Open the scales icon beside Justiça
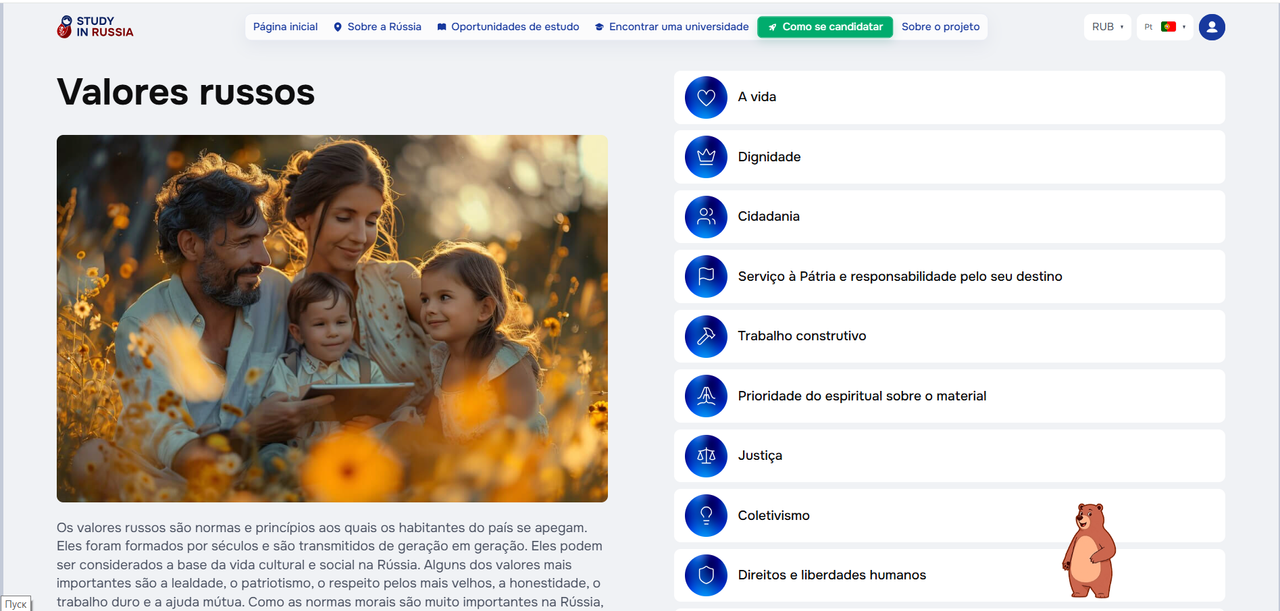Screen dimensions: 1280x611 (x=706, y=456)
